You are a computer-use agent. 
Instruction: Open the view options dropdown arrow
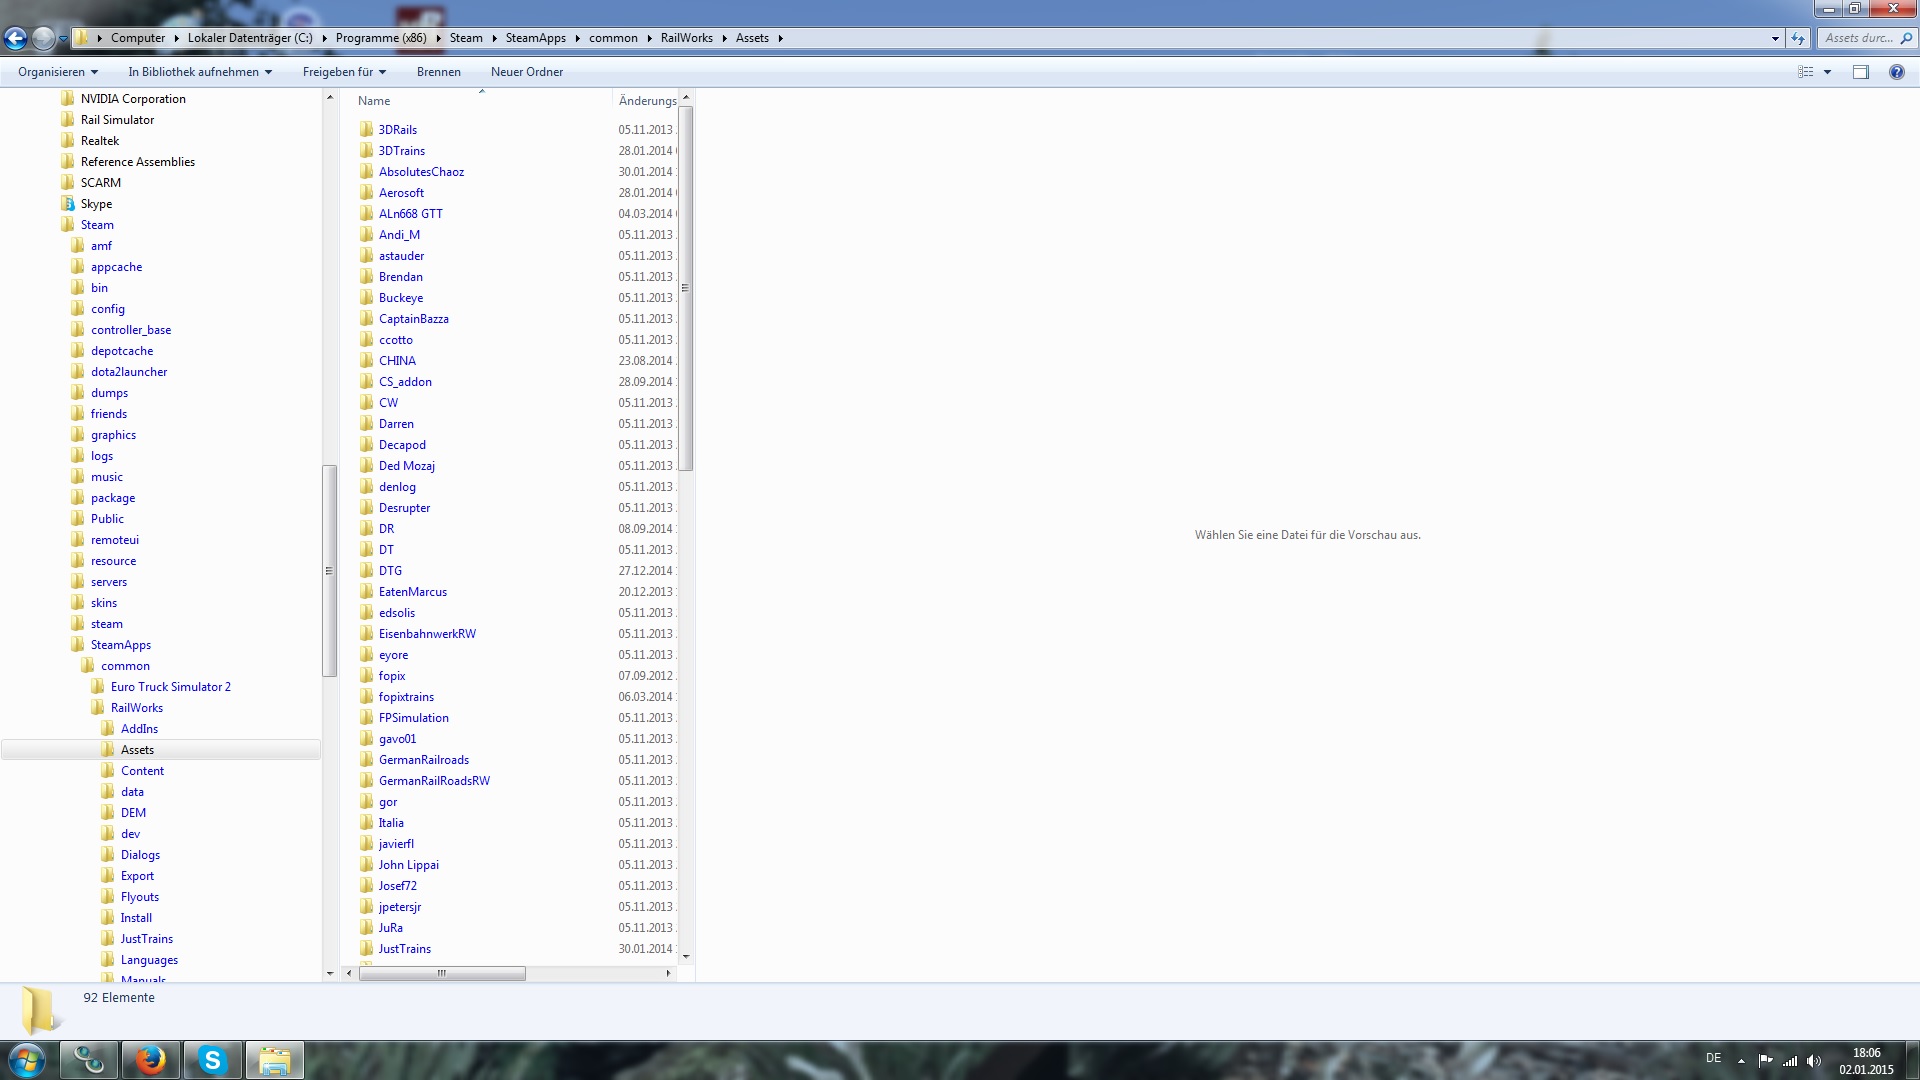[x=1827, y=72]
